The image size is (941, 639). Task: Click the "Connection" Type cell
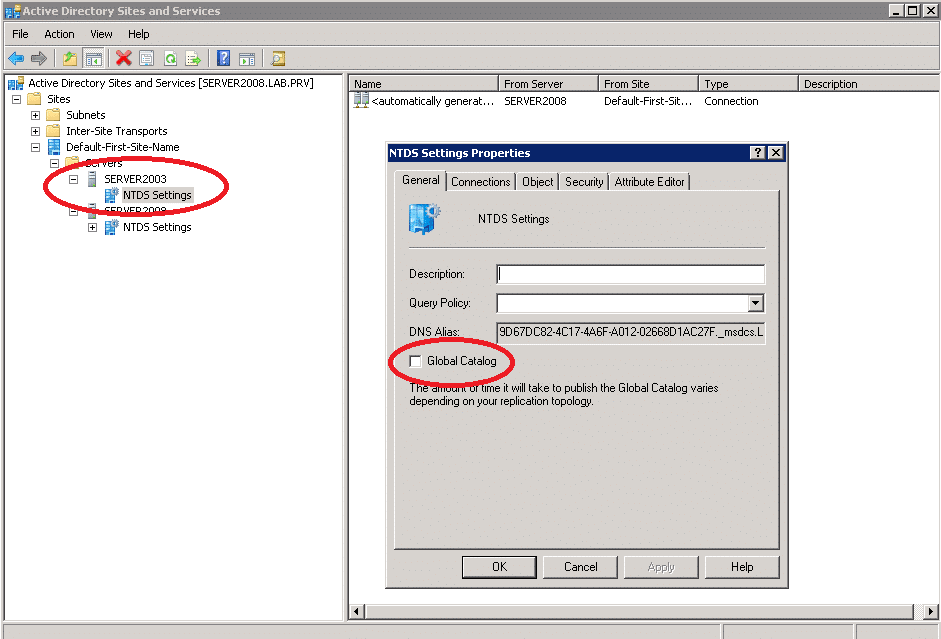click(732, 101)
